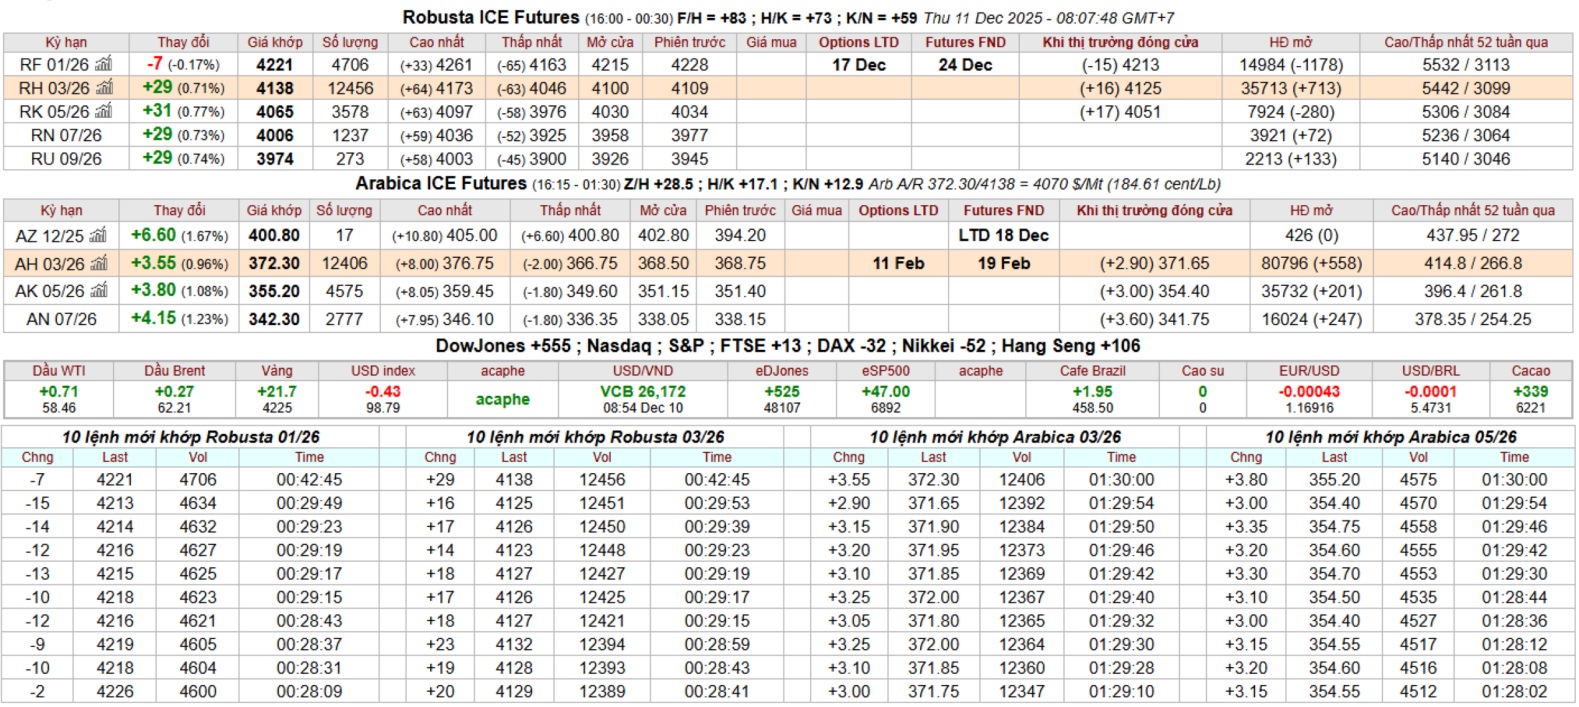The width and height of the screenshot is (1579, 707).
Task: Click the Arabica ICE Futures title
Action: (x=441, y=184)
